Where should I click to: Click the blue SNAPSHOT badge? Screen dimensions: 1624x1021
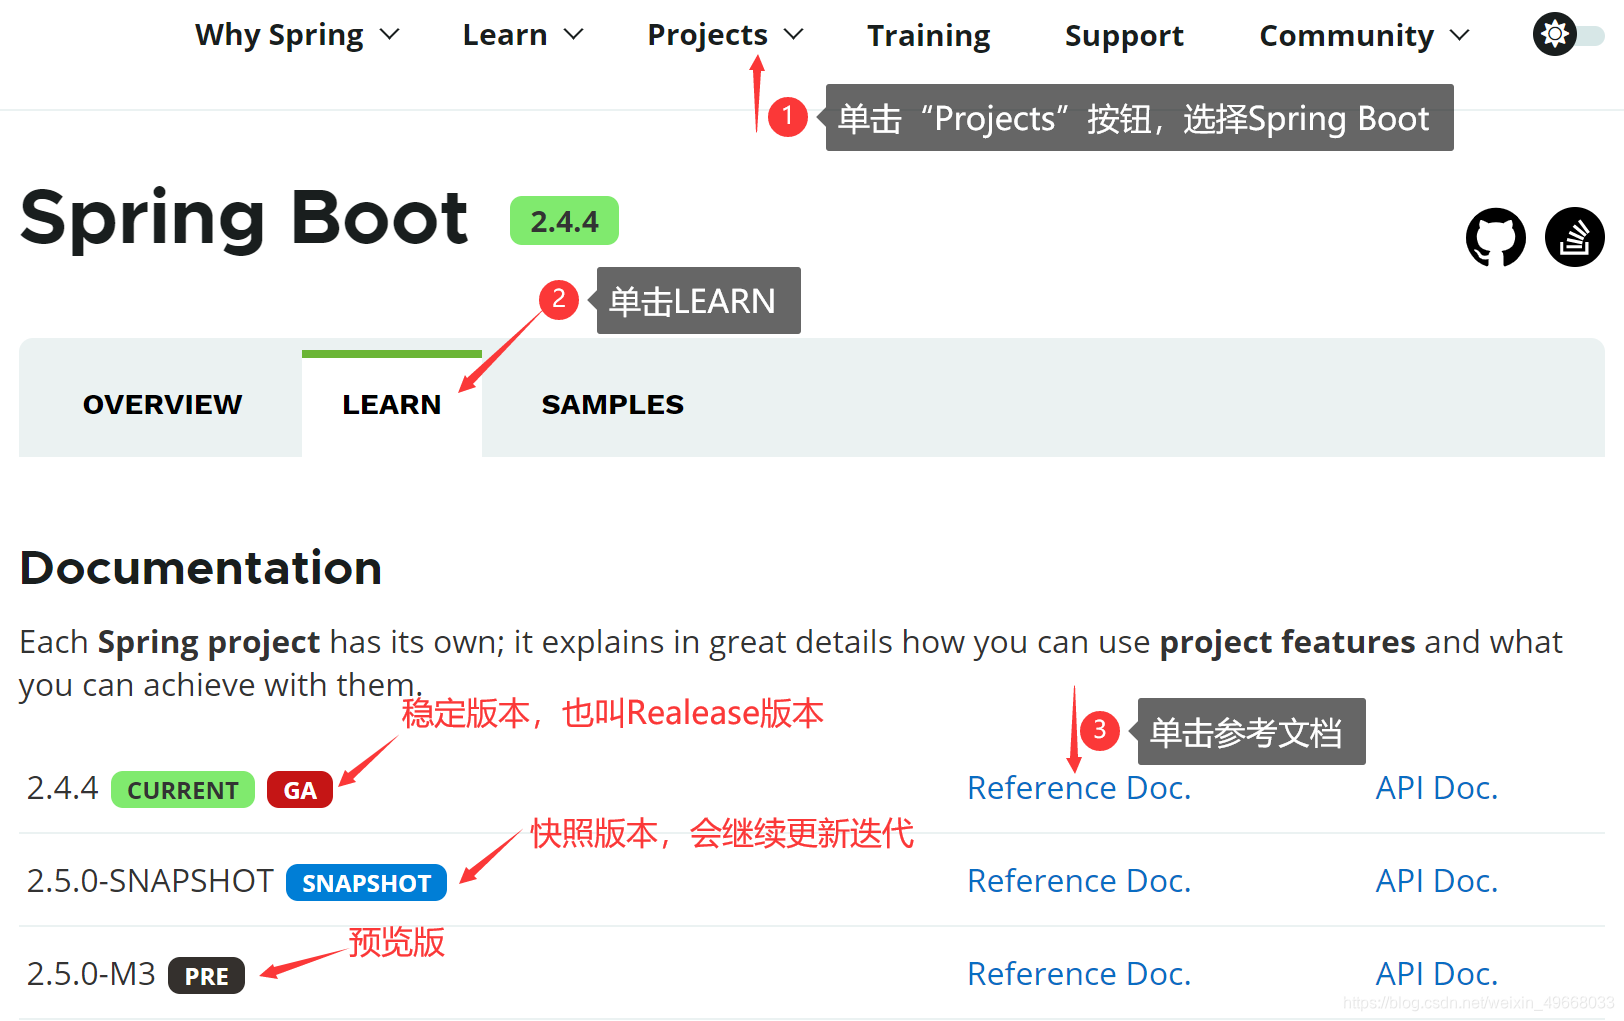point(366,883)
